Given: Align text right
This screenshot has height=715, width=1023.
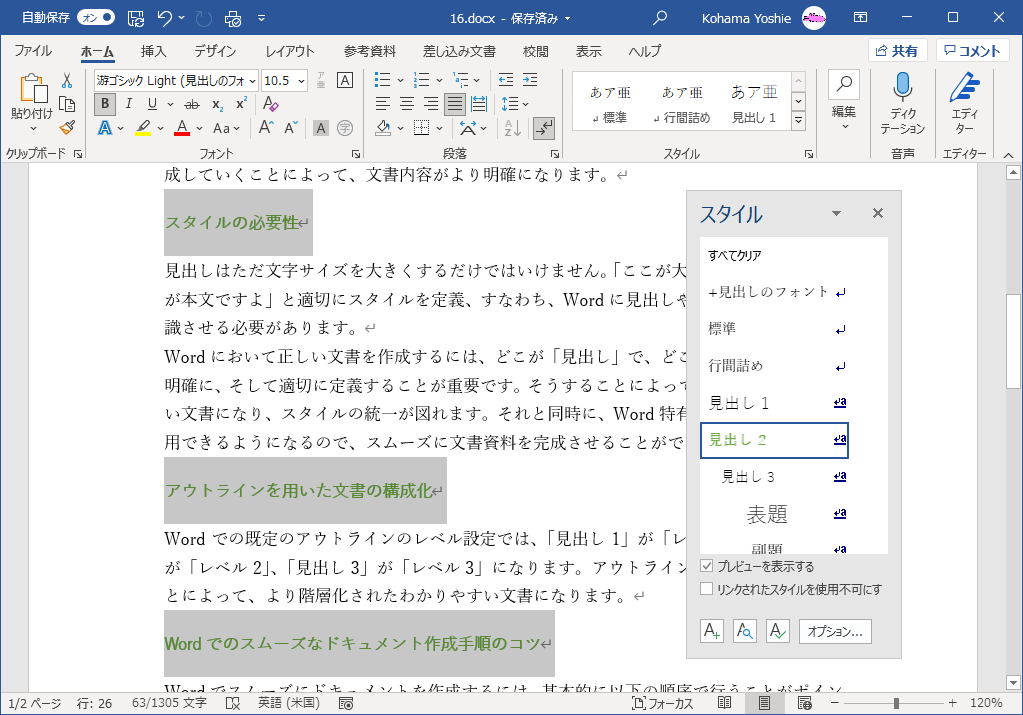Looking at the screenshot, I should click(x=431, y=104).
